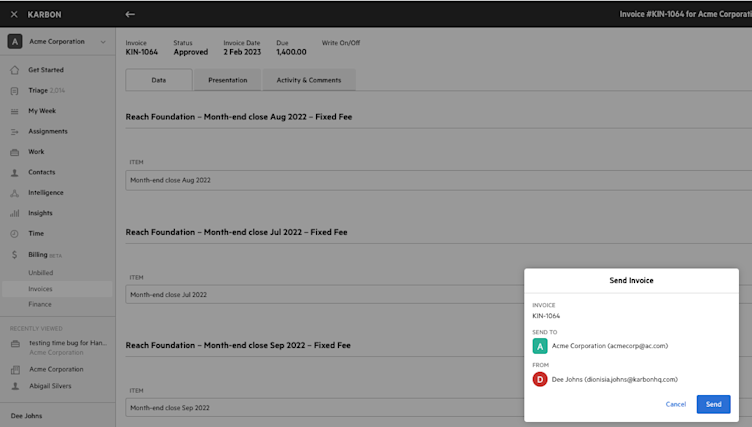
Task: Click briefcase icon beside testing time bug item
Action: pos(15,344)
